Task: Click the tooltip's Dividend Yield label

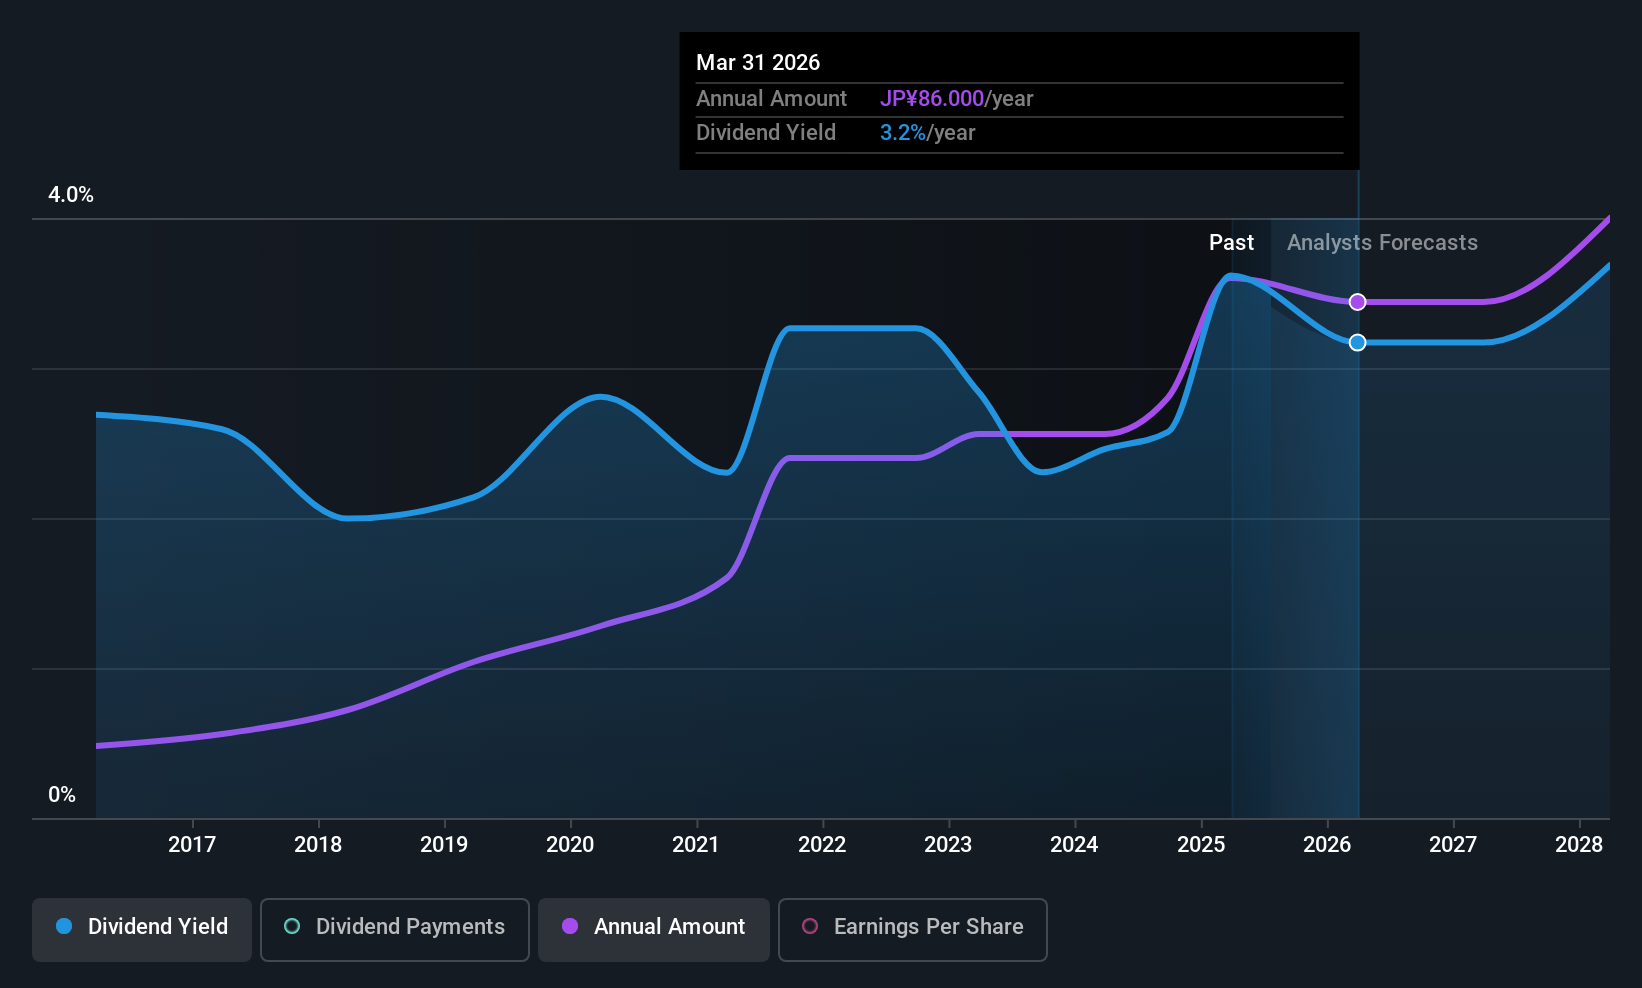Action: pyautogui.click(x=766, y=133)
